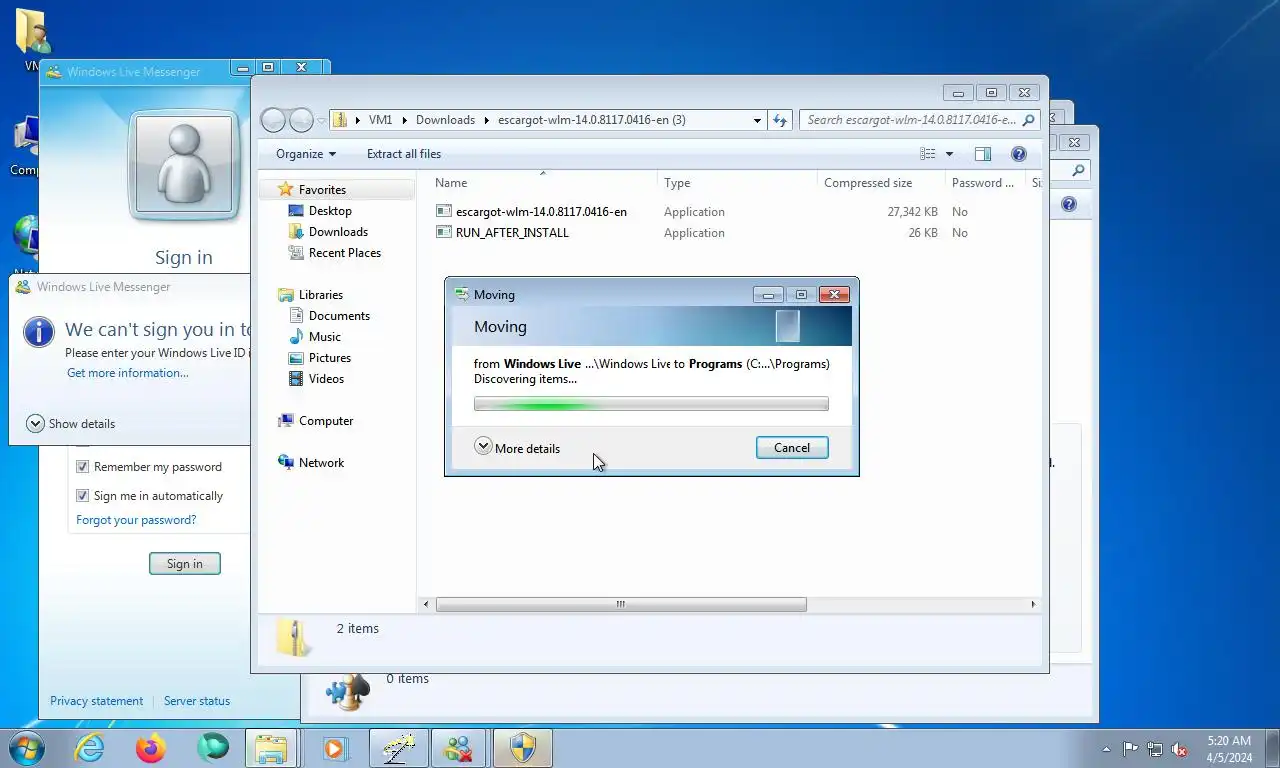Click Extract all files in the toolbar
Viewport: 1280px width, 768px height.
click(404, 154)
